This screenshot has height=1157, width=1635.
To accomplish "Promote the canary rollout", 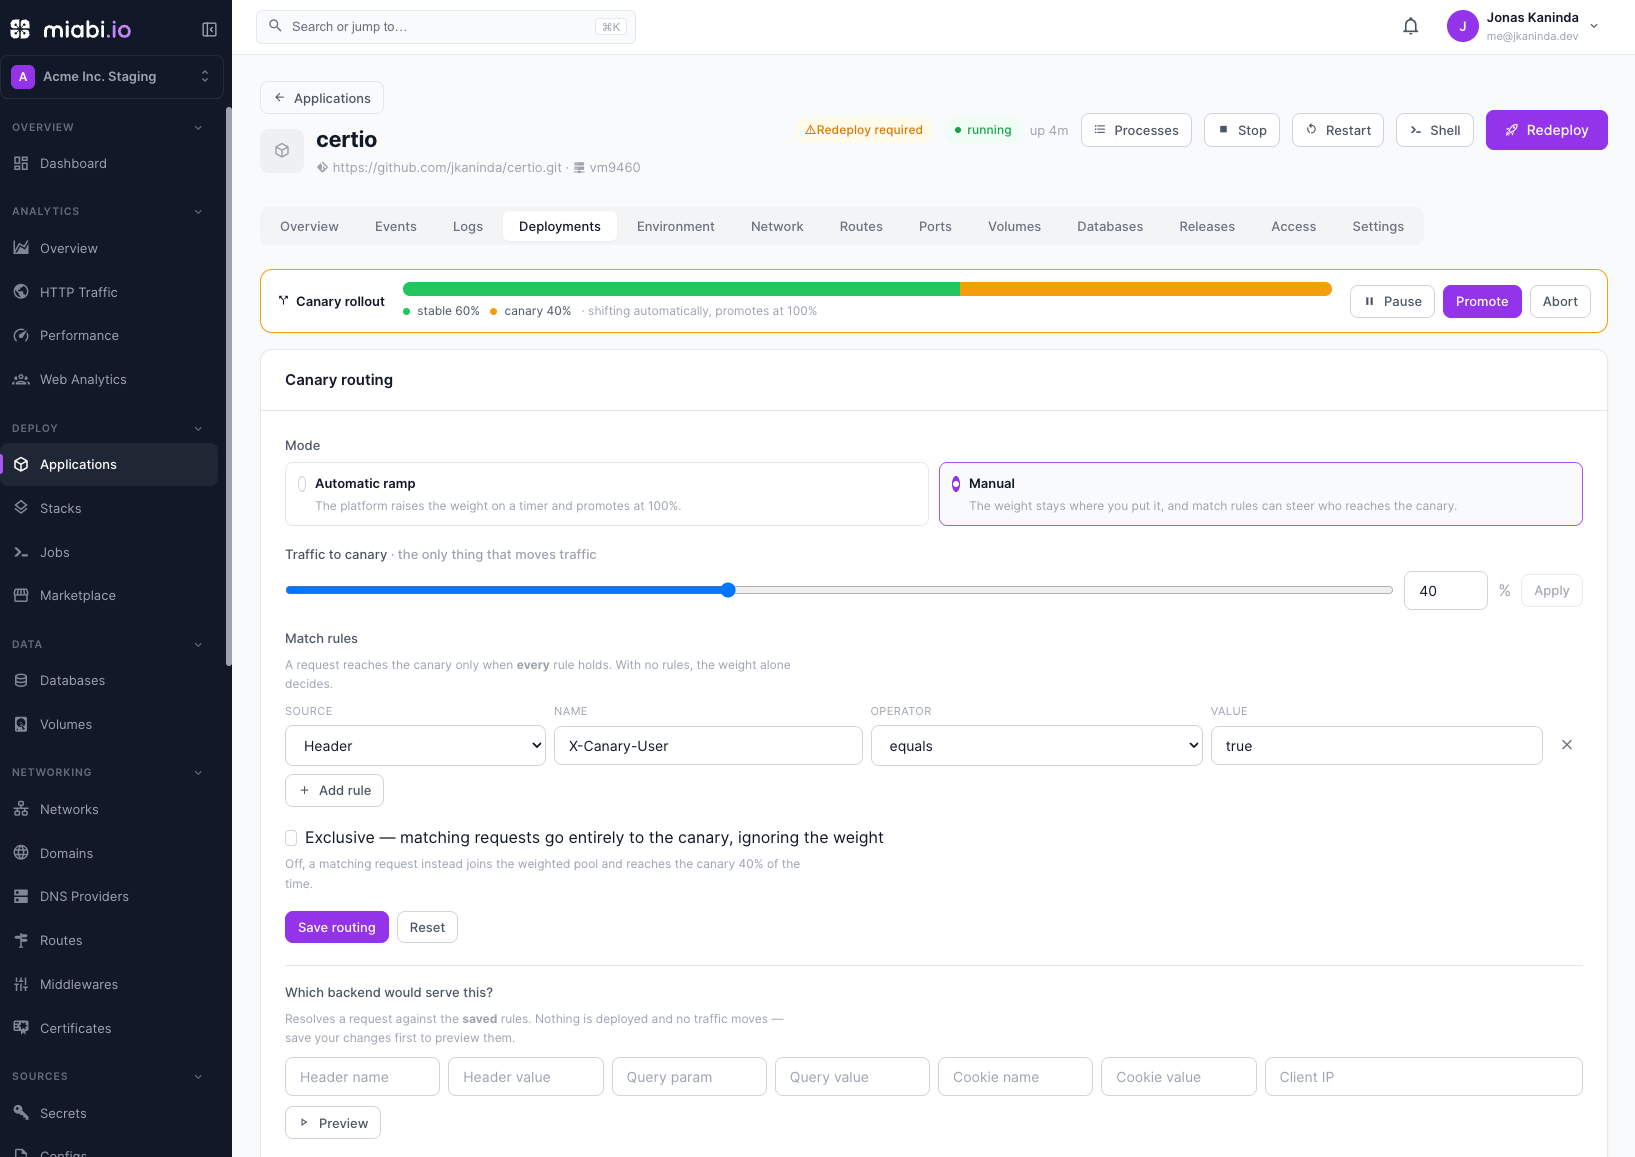I will point(1482,301).
